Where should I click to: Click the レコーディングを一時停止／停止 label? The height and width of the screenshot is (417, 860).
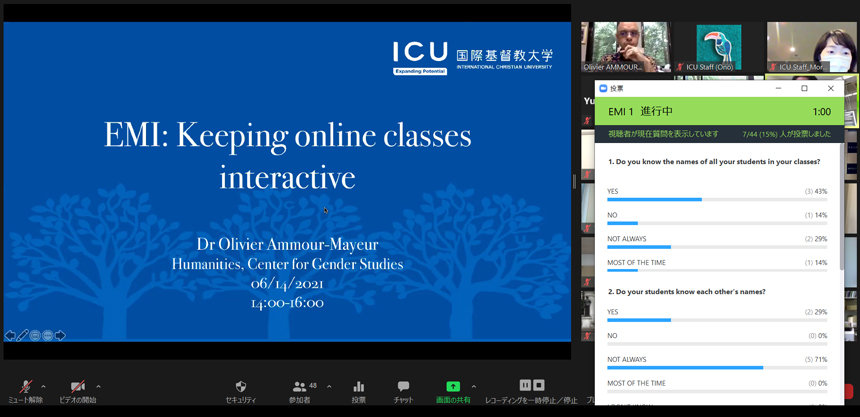[x=531, y=401]
